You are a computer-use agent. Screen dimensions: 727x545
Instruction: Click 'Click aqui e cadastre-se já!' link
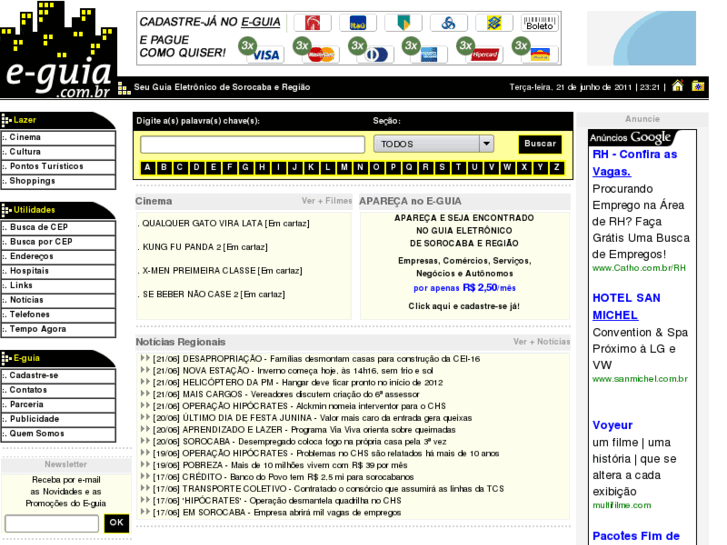click(x=464, y=306)
